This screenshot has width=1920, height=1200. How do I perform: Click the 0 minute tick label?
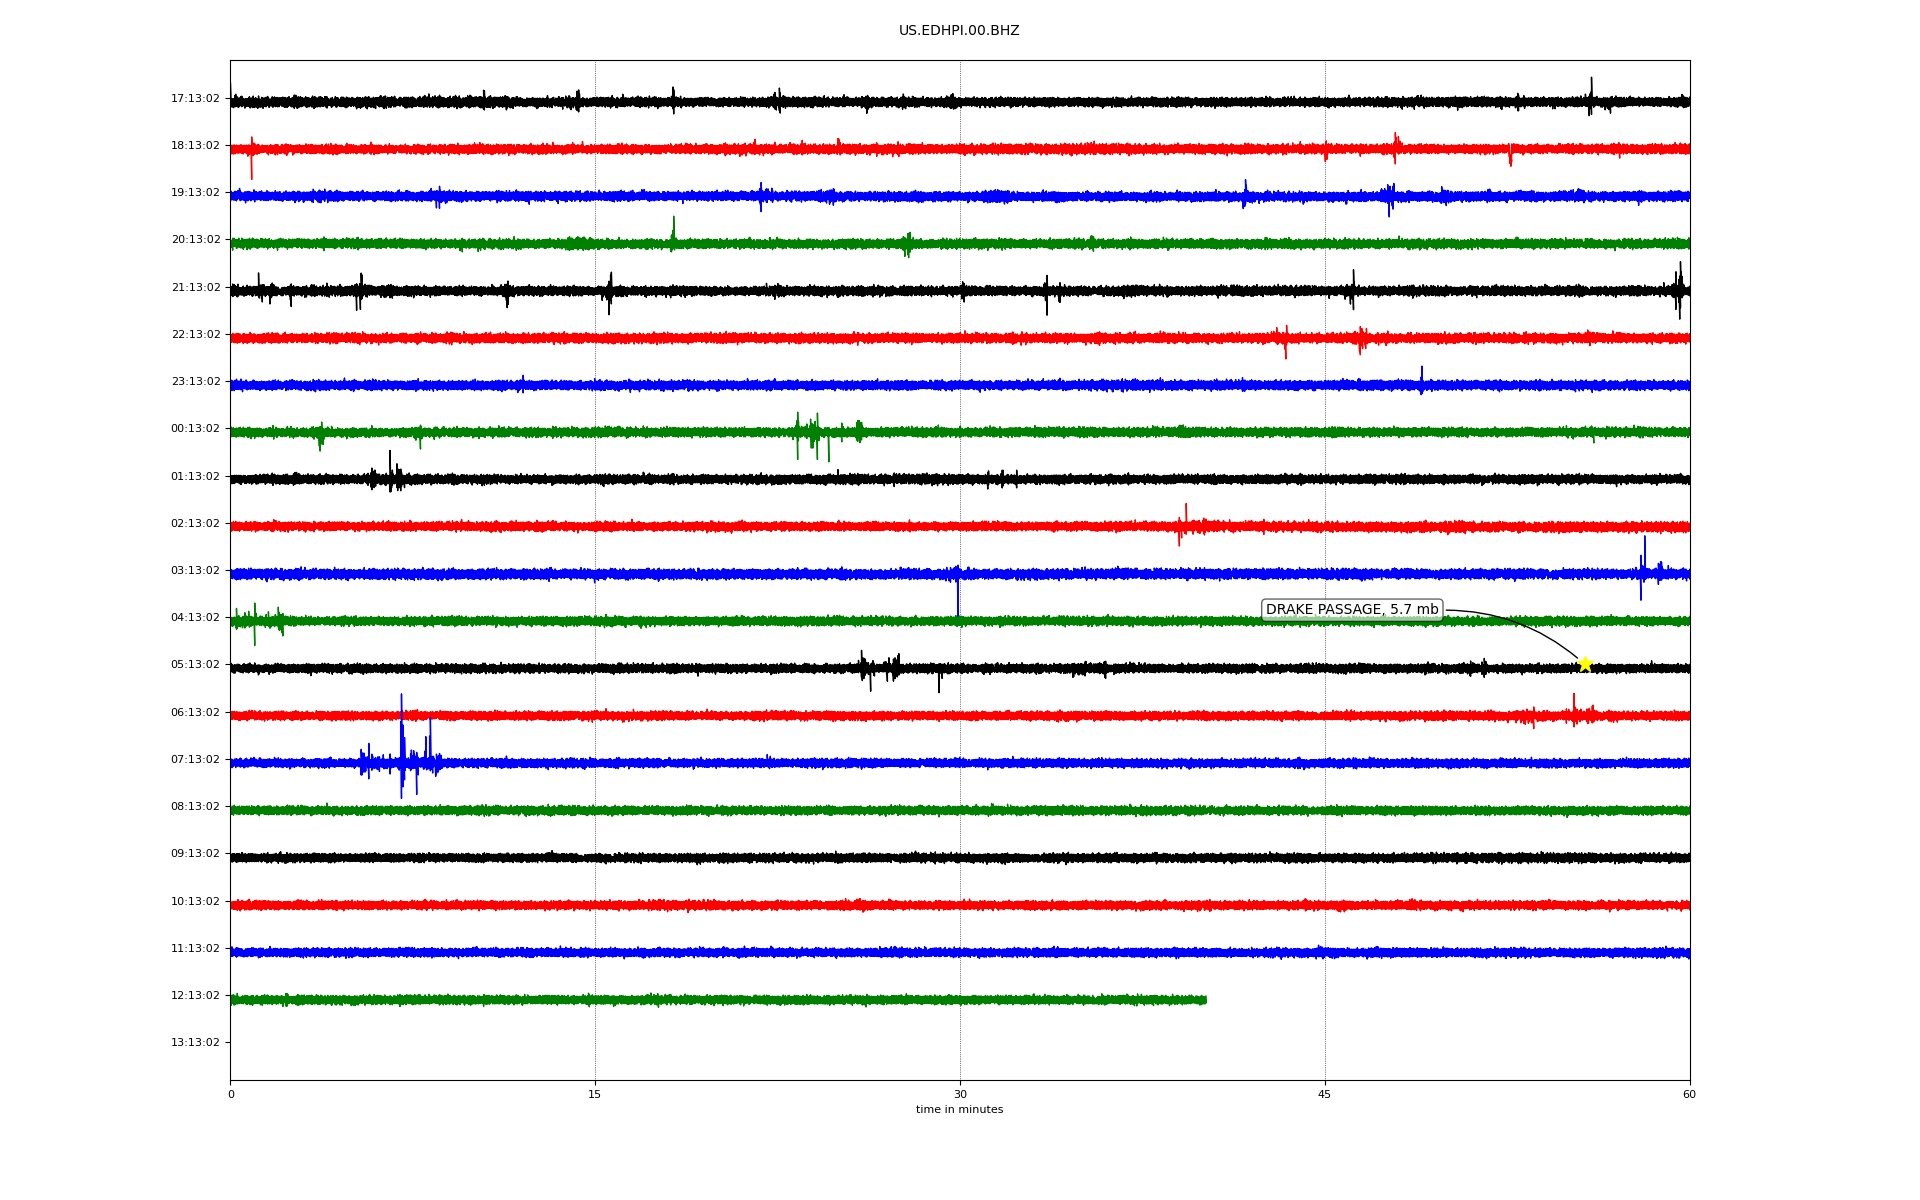231,1095
